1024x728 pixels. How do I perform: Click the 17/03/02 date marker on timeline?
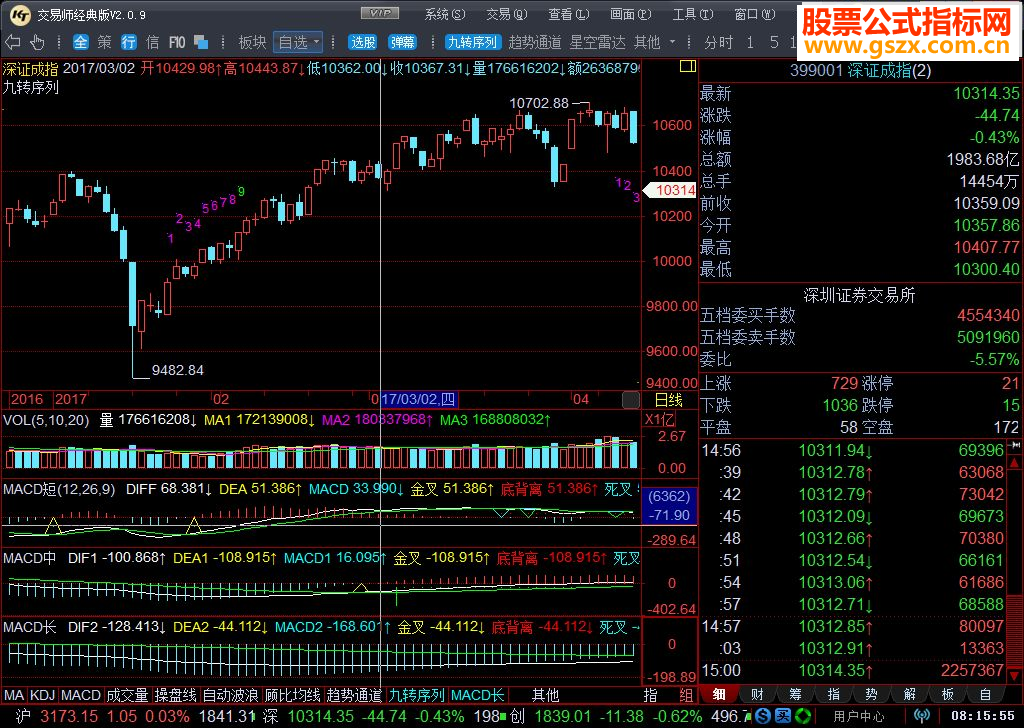click(418, 399)
